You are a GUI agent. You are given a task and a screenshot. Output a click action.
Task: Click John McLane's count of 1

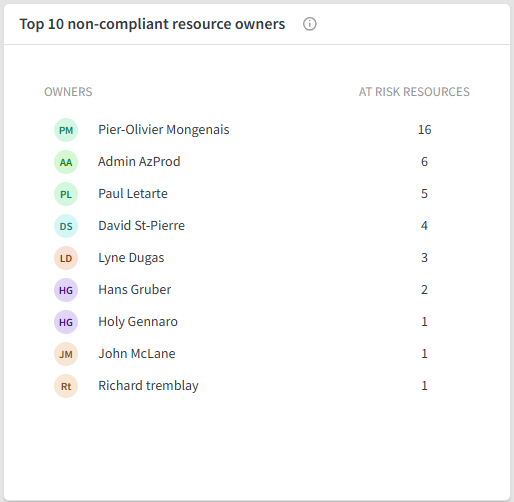tap(424, 354)
